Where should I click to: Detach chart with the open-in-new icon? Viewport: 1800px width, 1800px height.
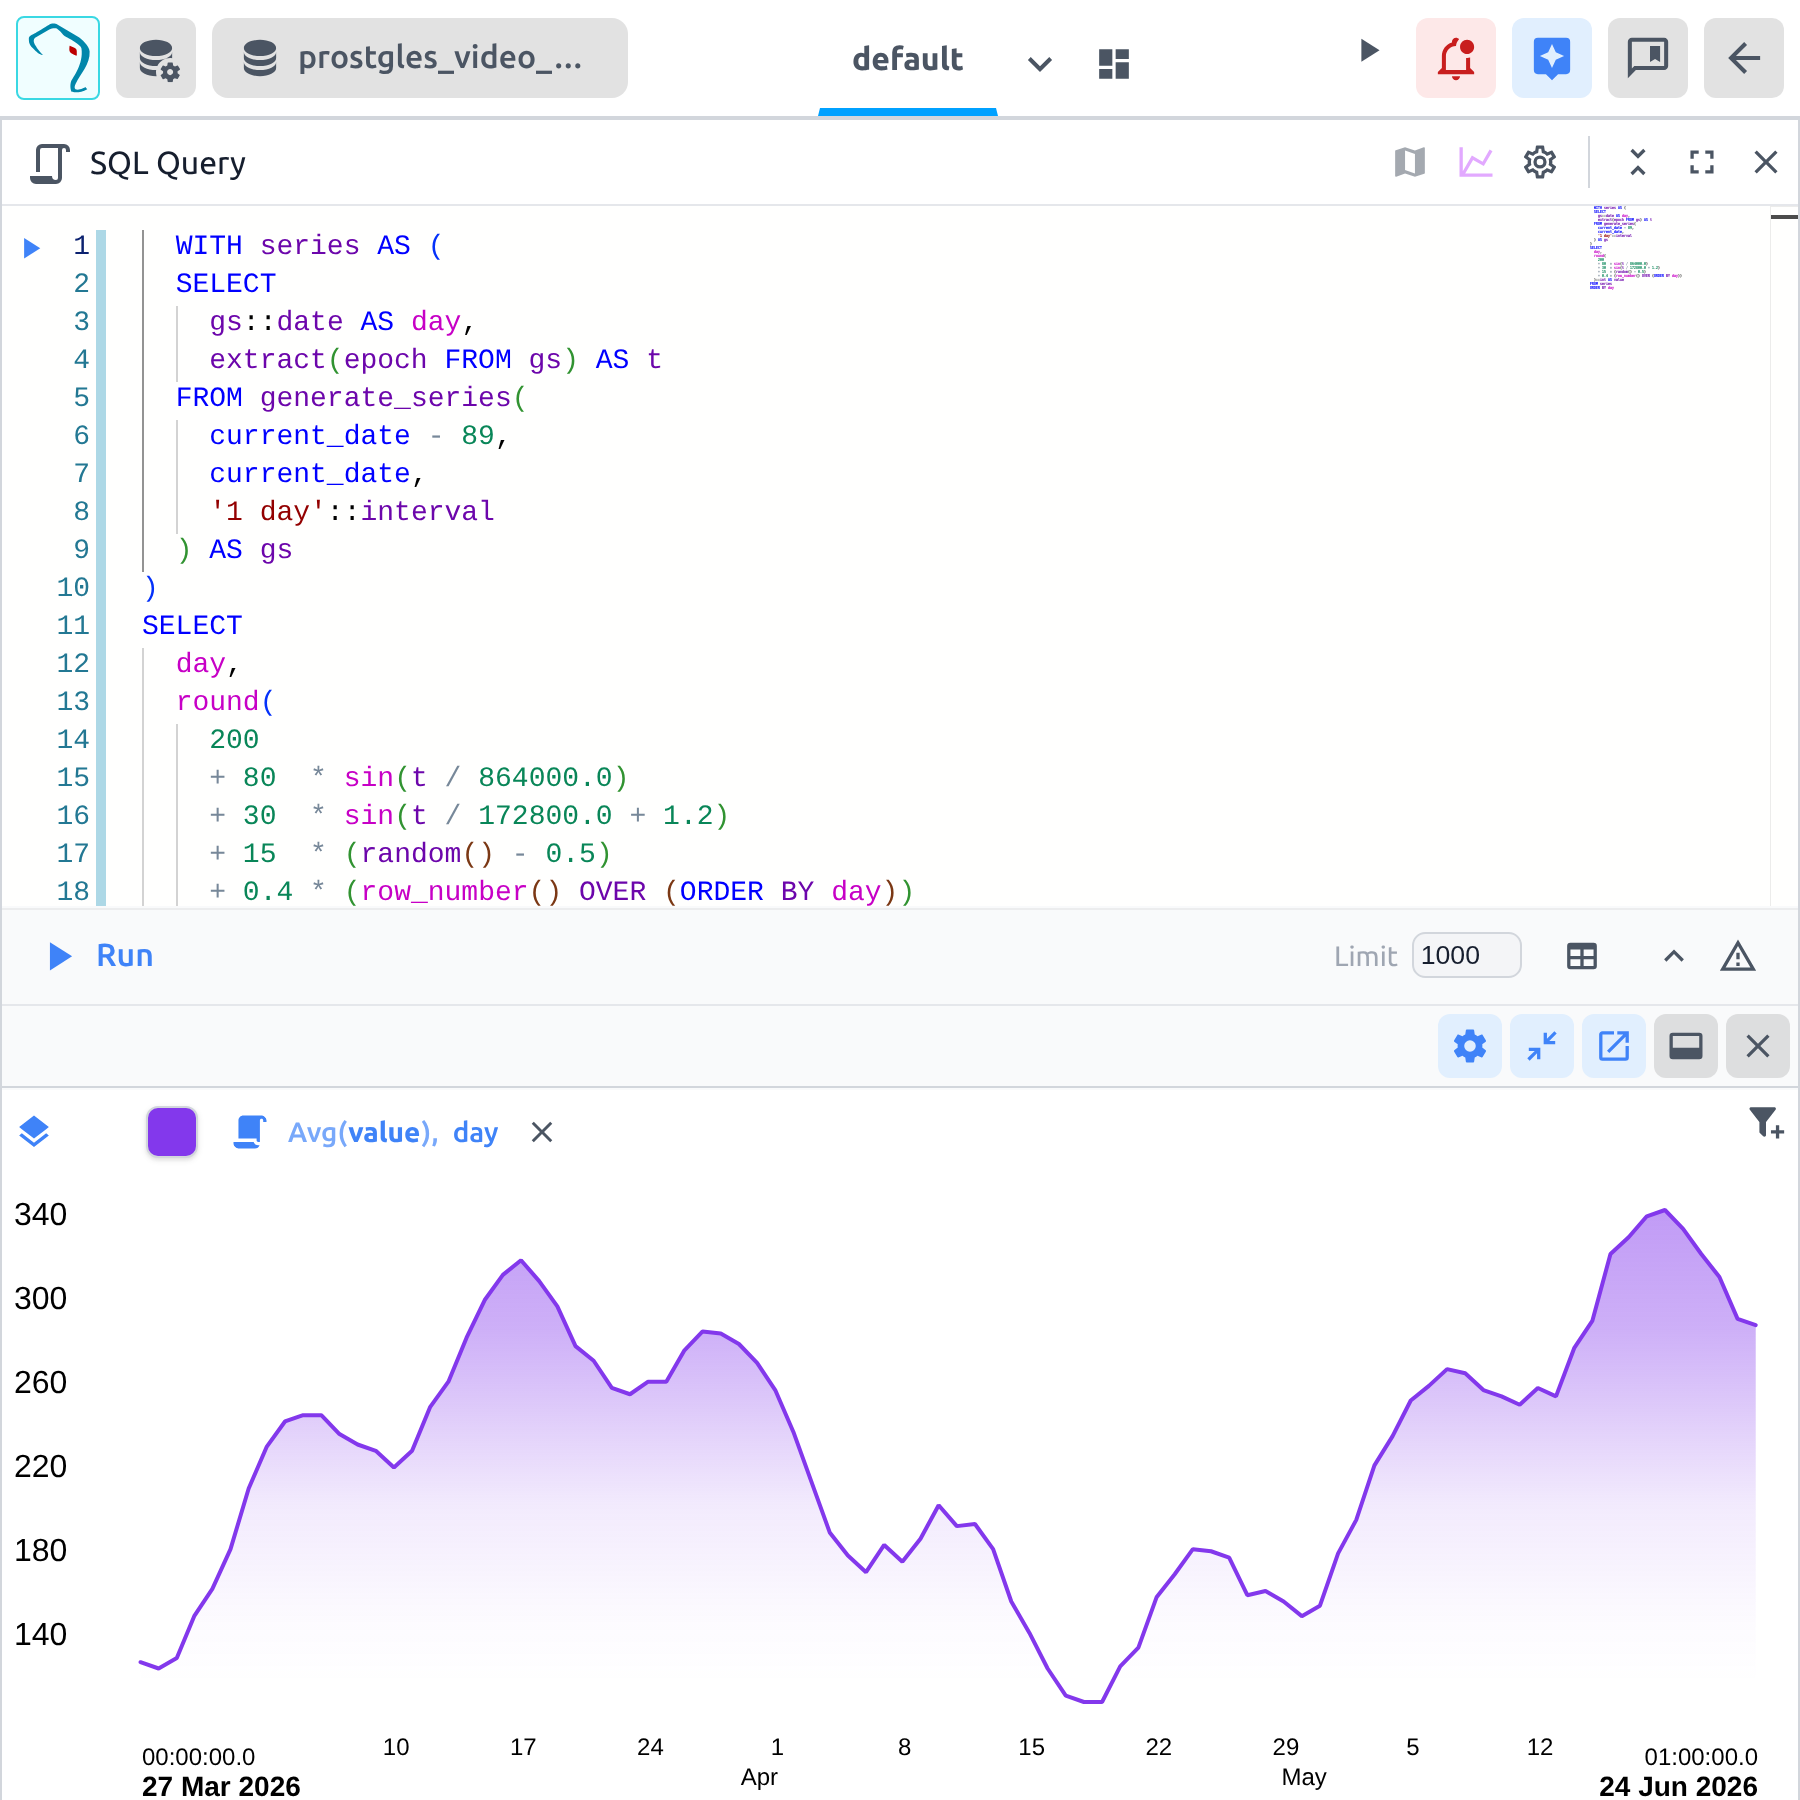pyautogui.click(x=1614, y=1046)
